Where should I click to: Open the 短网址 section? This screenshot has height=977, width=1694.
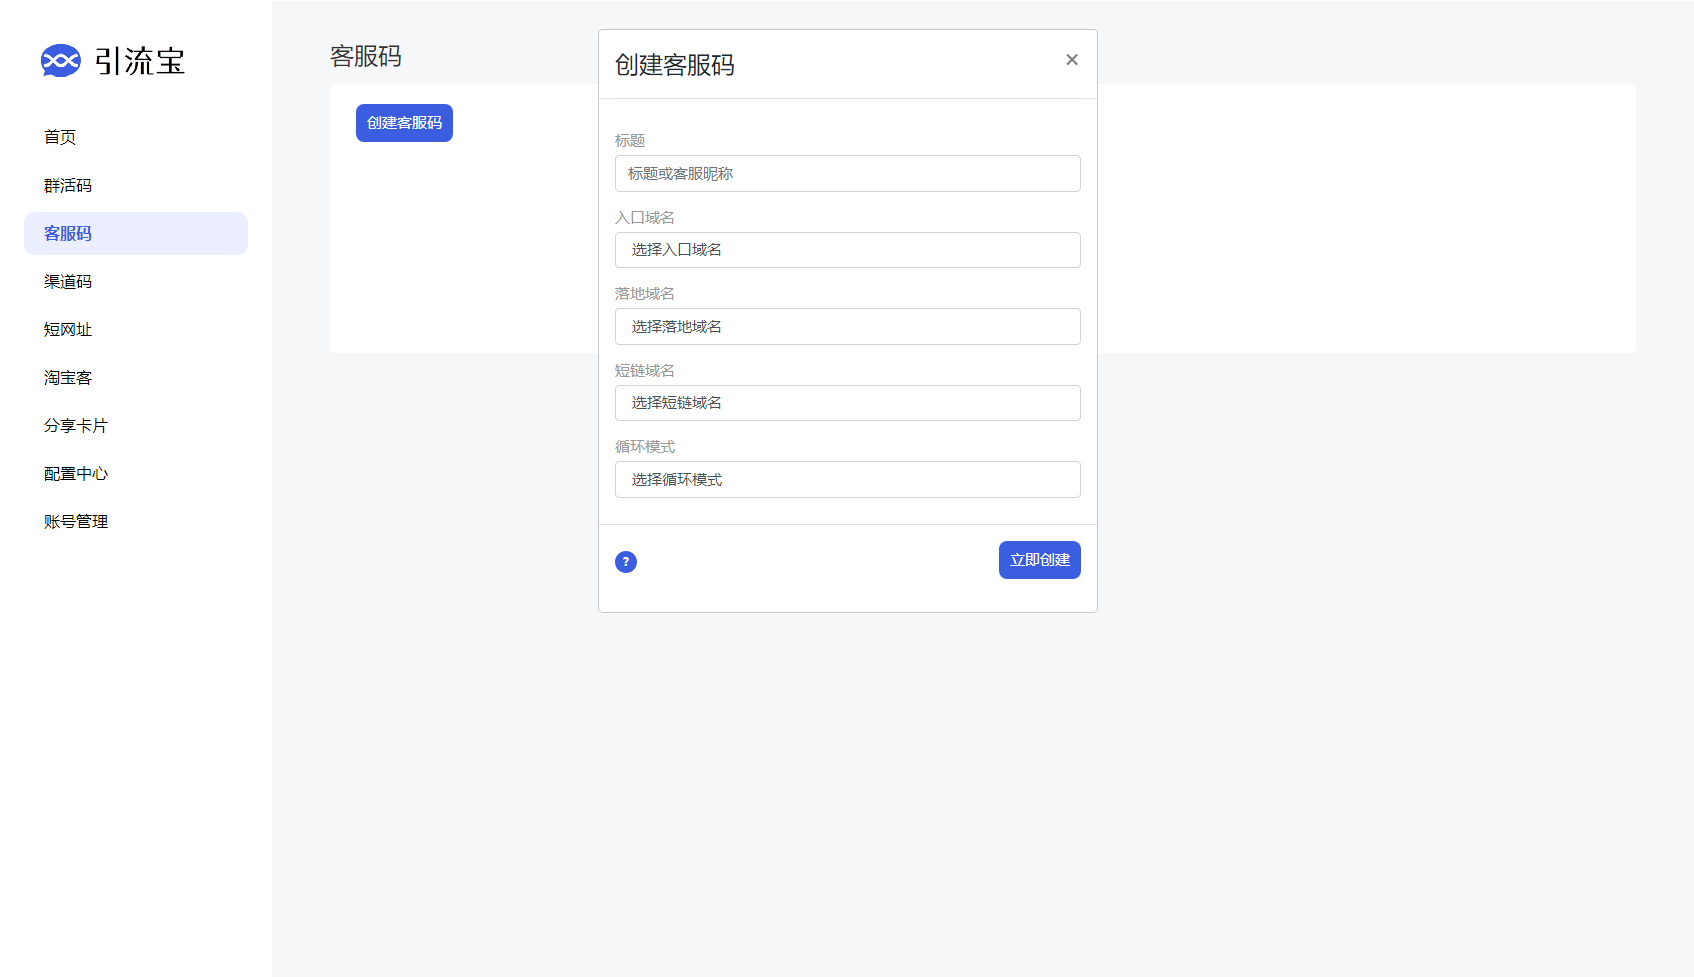(x=66, y=329)
